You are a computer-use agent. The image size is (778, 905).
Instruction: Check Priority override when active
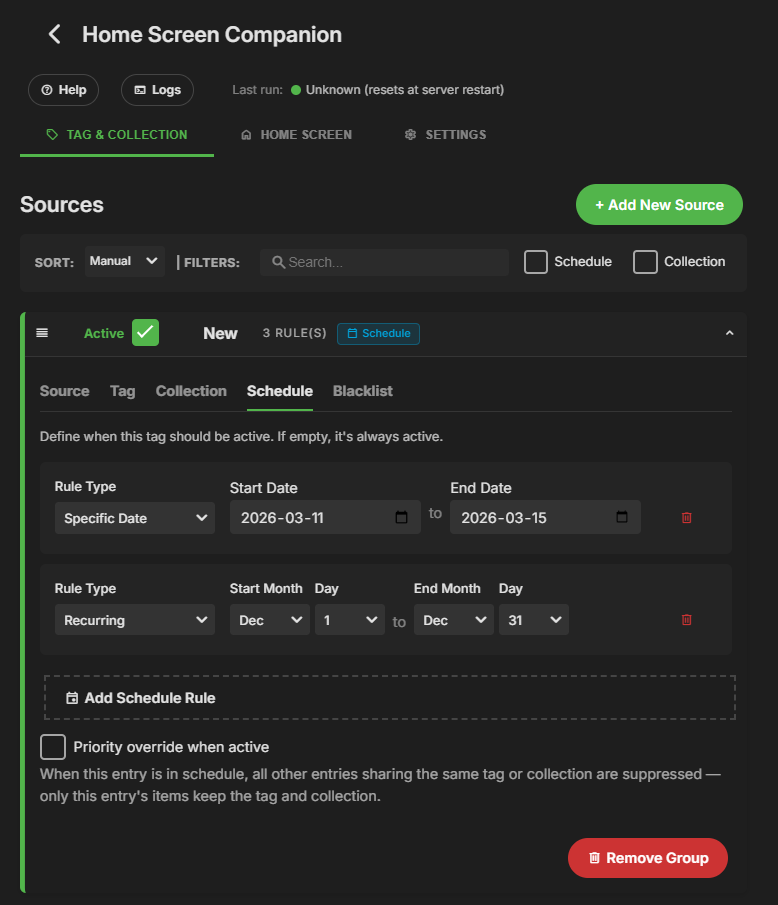[x=53, y=747]
